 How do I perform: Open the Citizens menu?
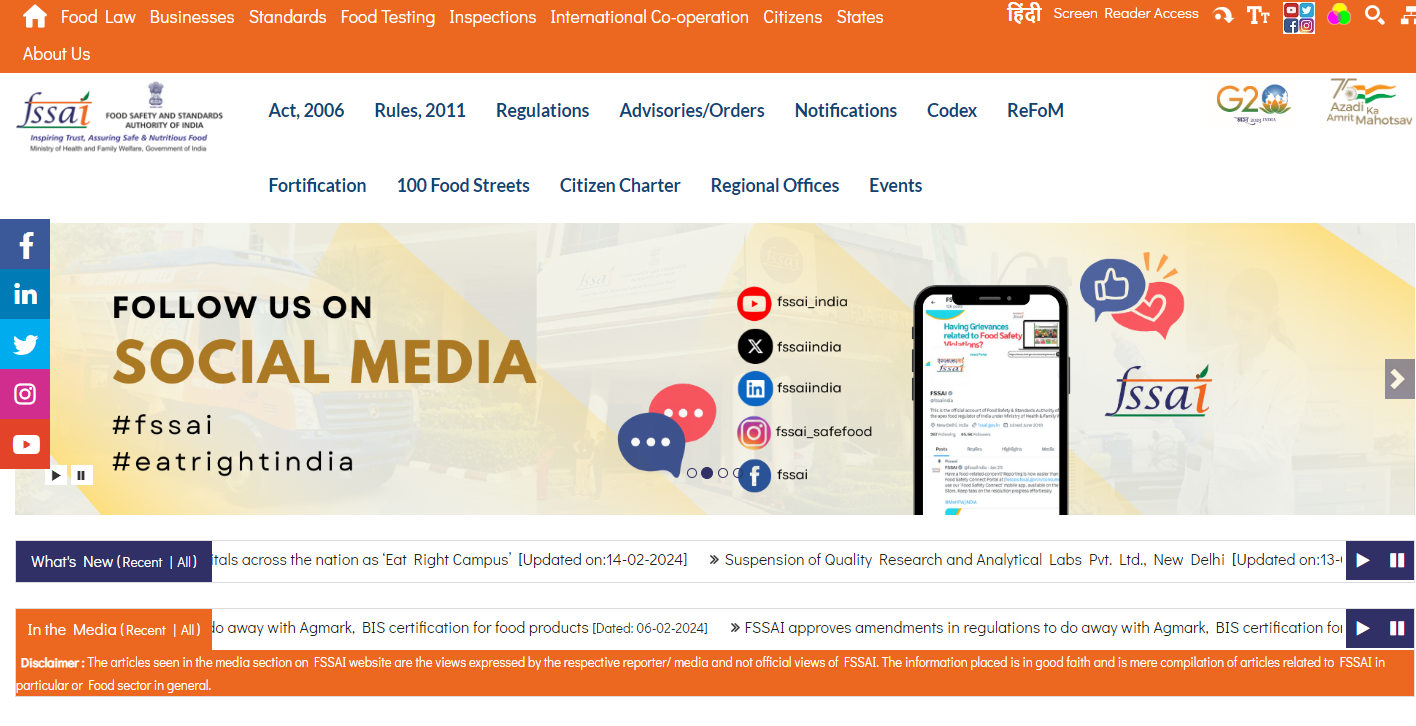point(792,17)
